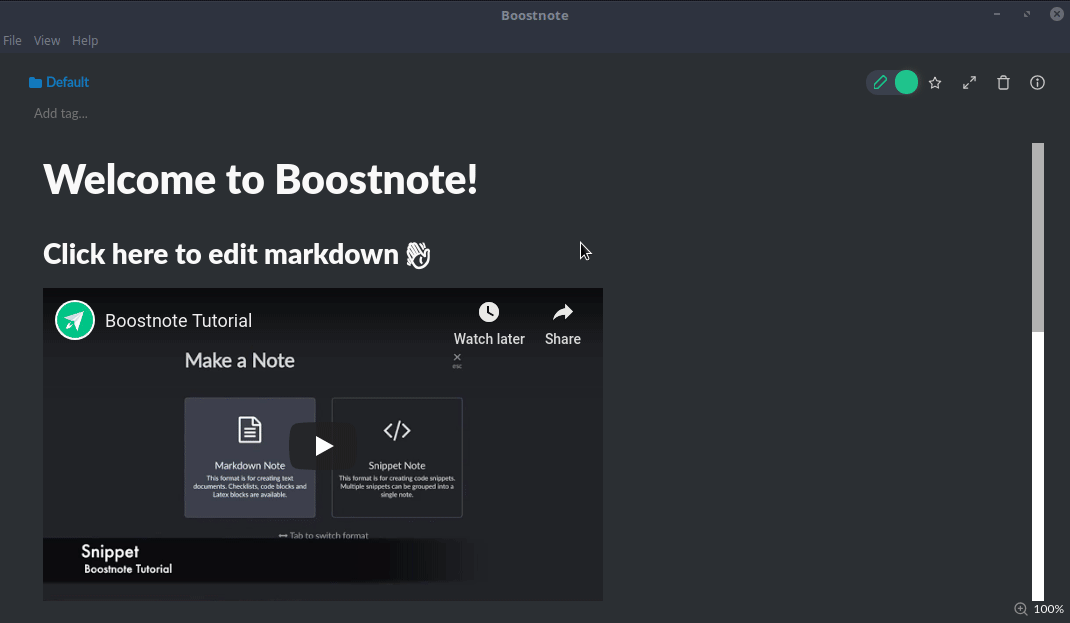1070x623 pixels.
Task: Click the Default folder icon
Action: [35, 83]
